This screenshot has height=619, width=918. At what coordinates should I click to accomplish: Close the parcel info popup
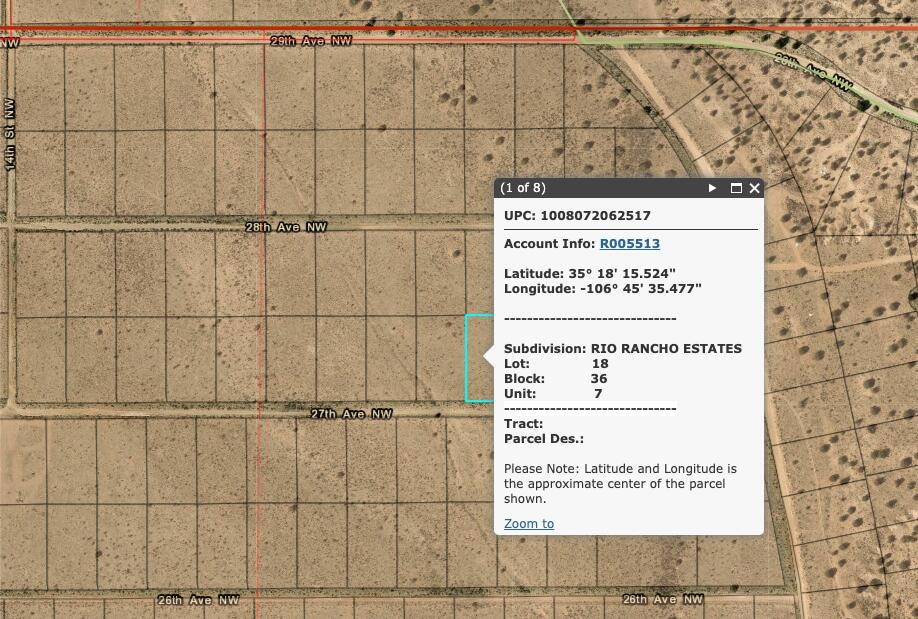[x=755, y=188]
